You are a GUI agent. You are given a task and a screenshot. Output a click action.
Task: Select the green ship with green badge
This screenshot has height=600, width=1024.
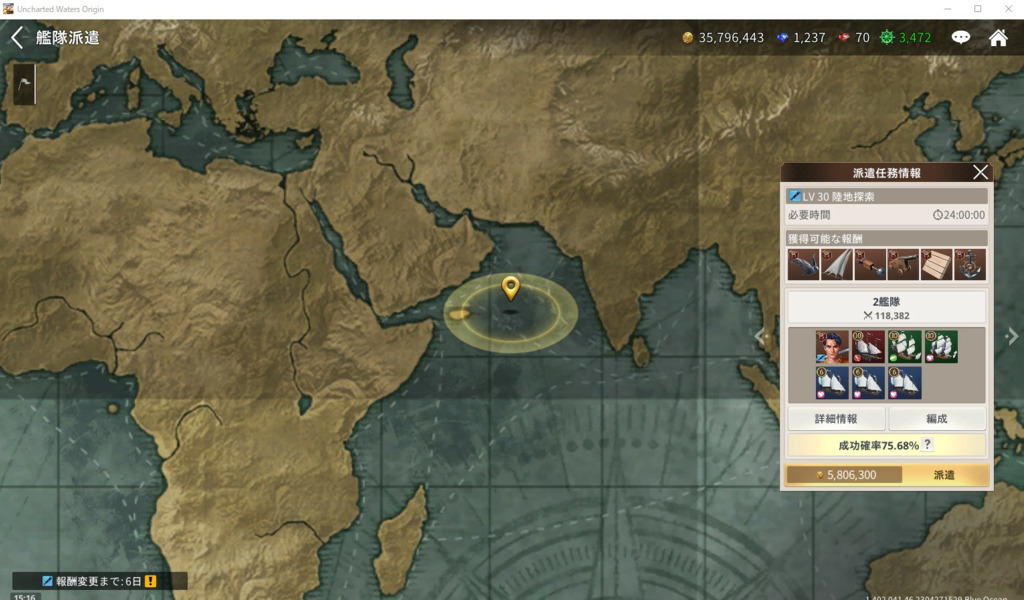[x=904, y=347]
